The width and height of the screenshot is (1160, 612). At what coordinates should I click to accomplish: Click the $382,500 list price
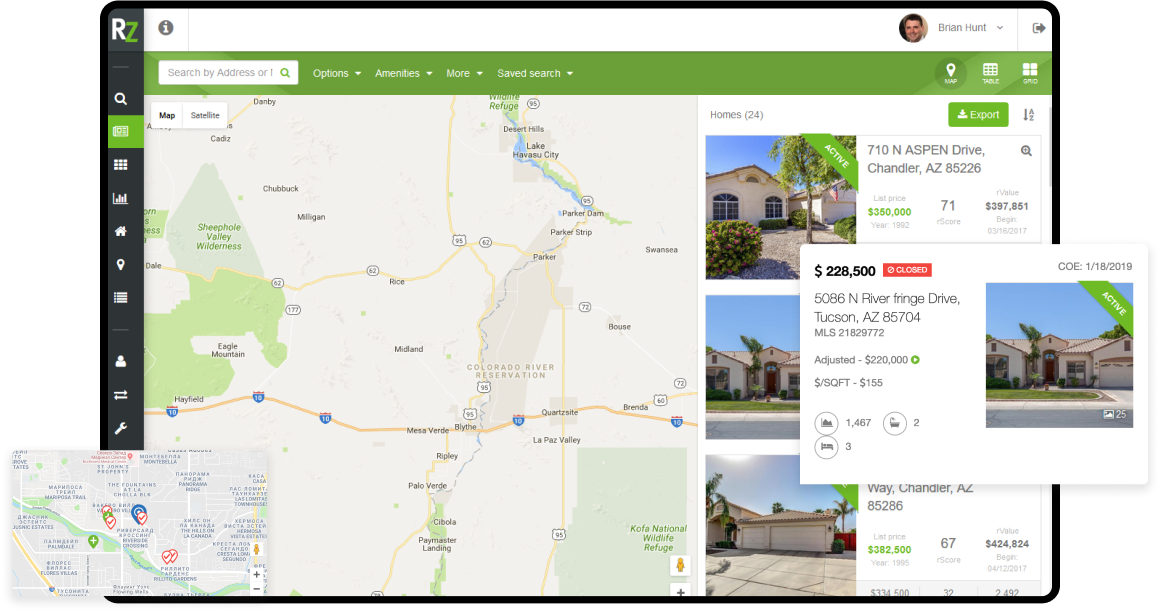click(889, 550)
